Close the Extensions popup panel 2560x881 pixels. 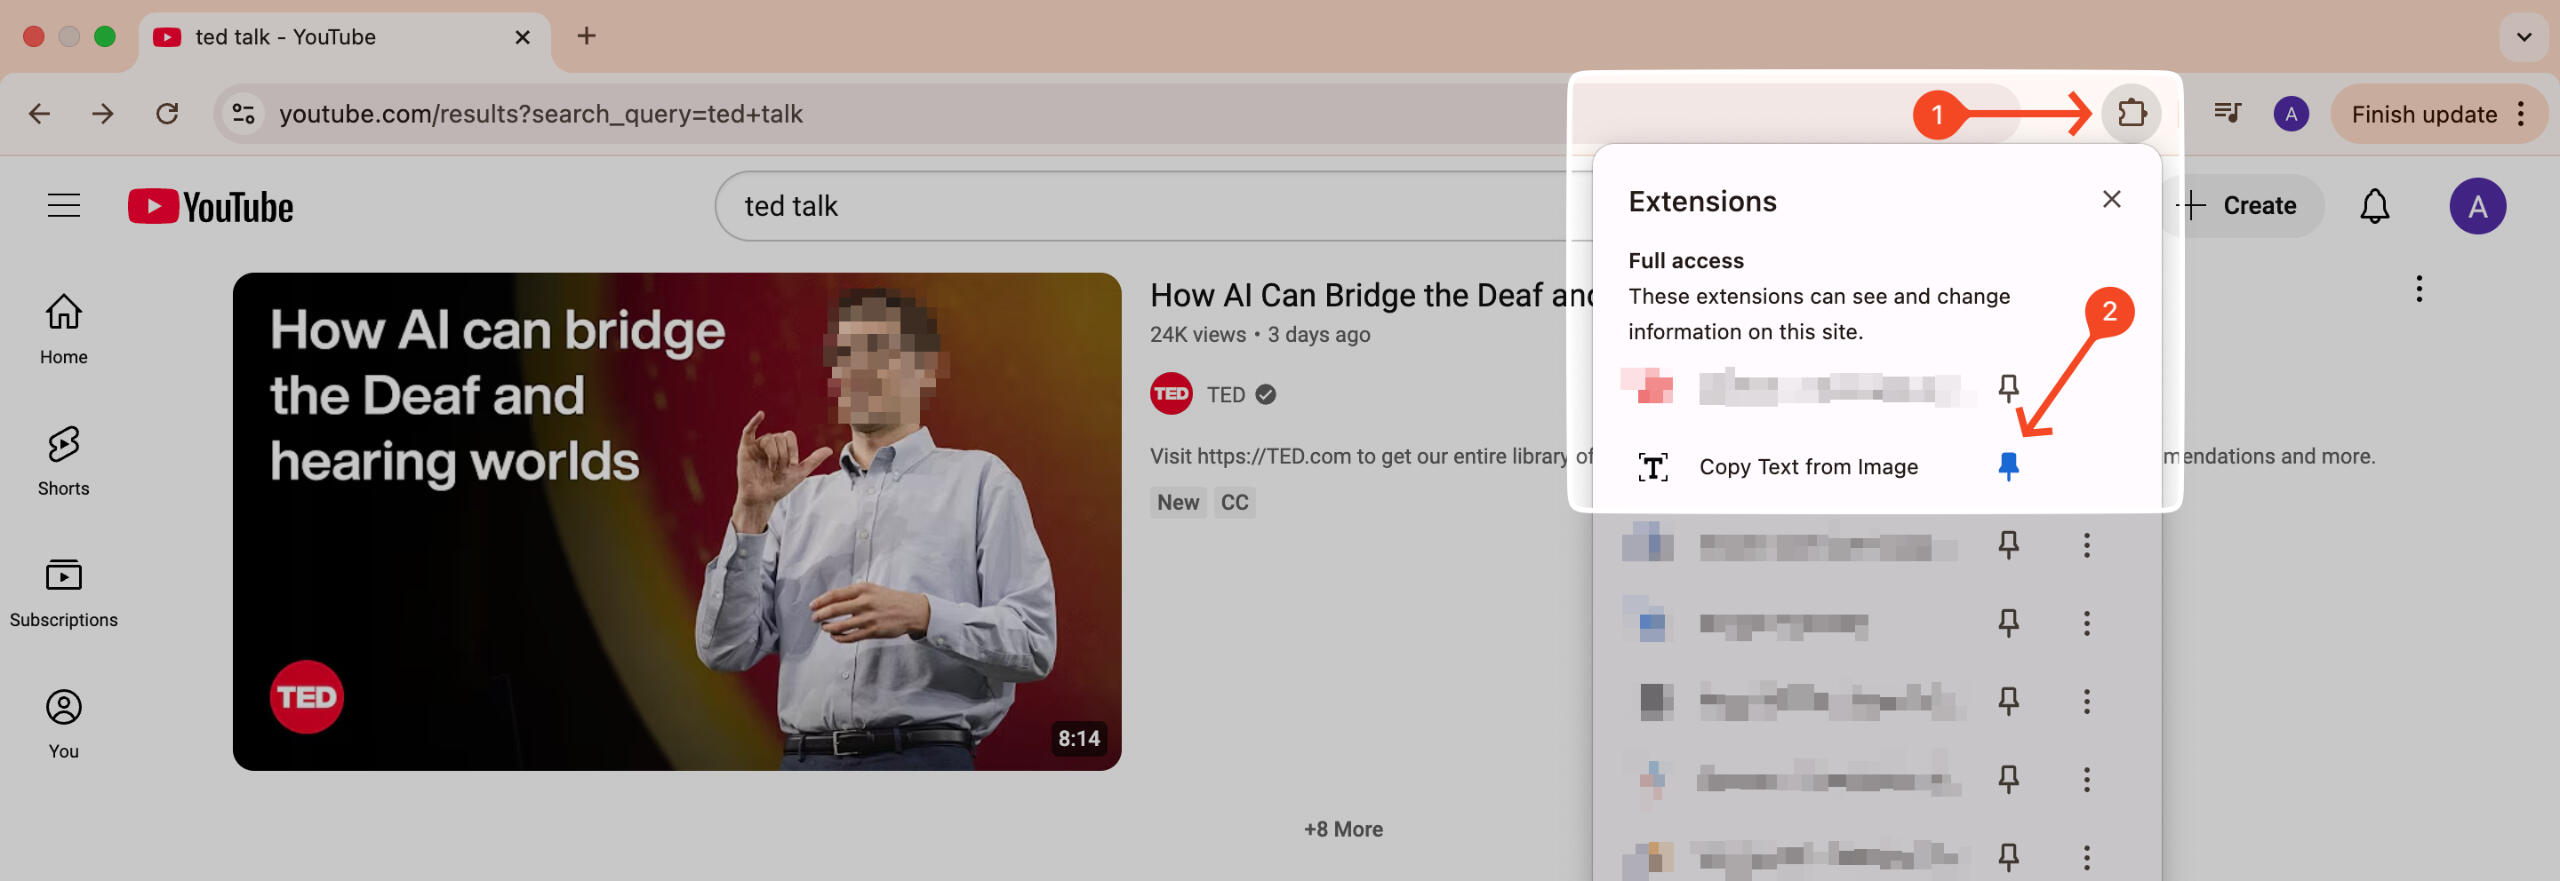2111,200
